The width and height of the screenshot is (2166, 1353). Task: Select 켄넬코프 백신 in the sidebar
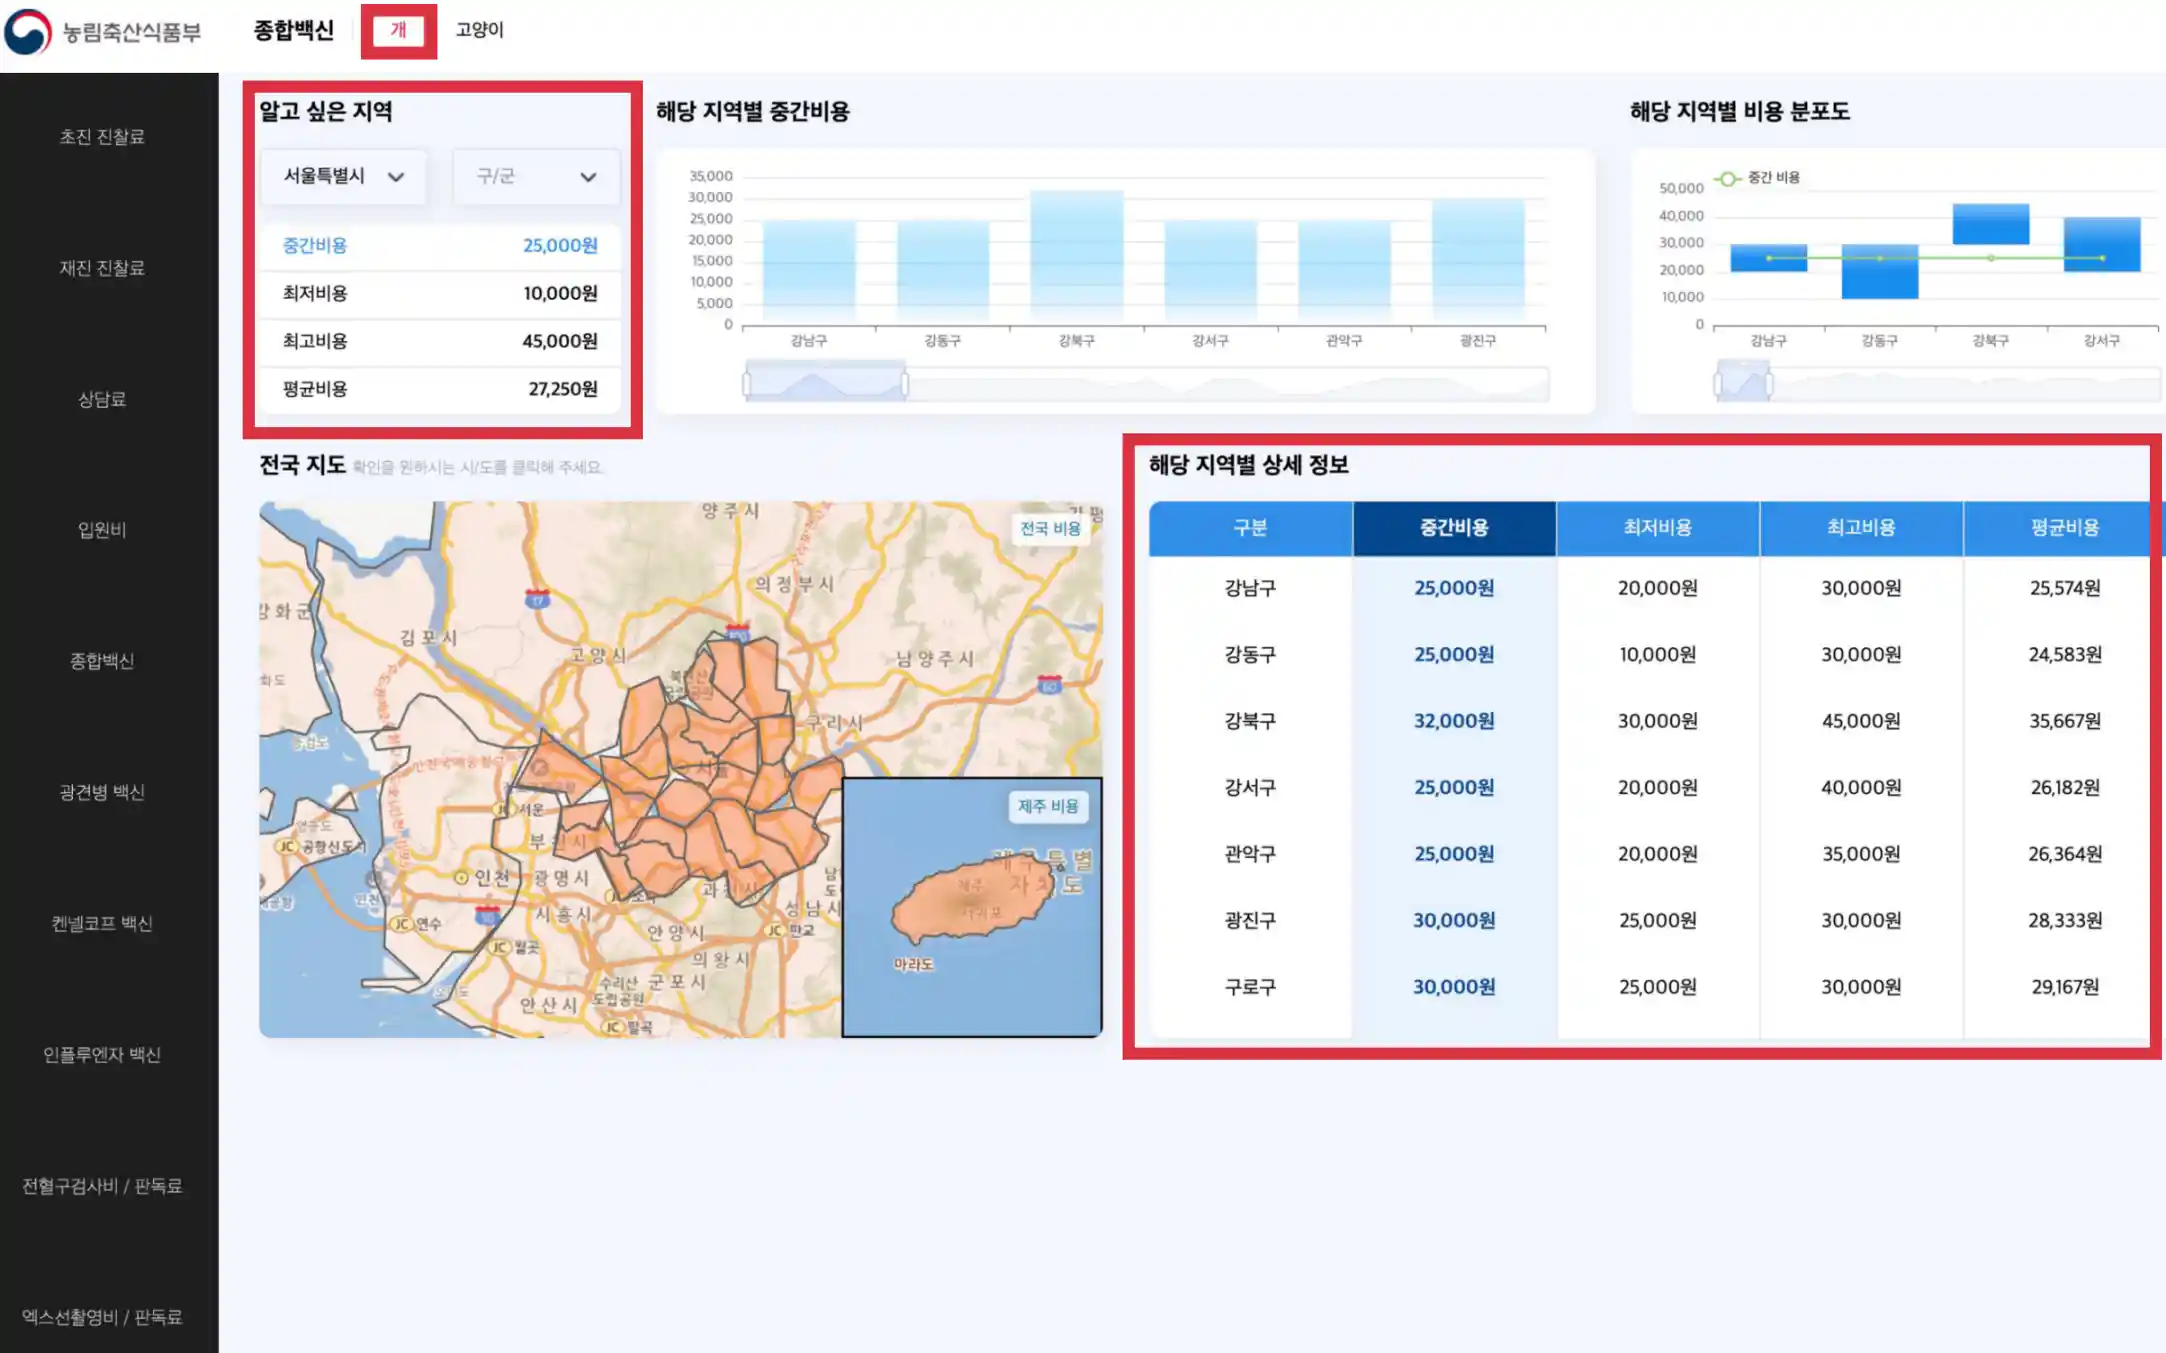pyautogui.click(x=102, y=923)
